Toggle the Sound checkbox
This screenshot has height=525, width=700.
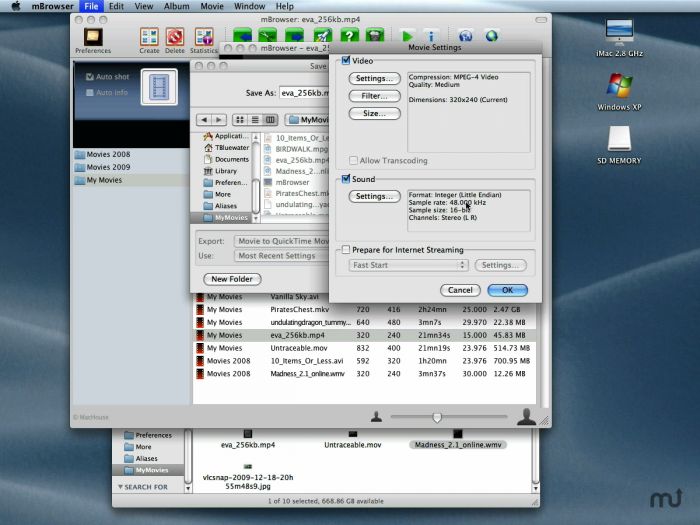(346, 179)
